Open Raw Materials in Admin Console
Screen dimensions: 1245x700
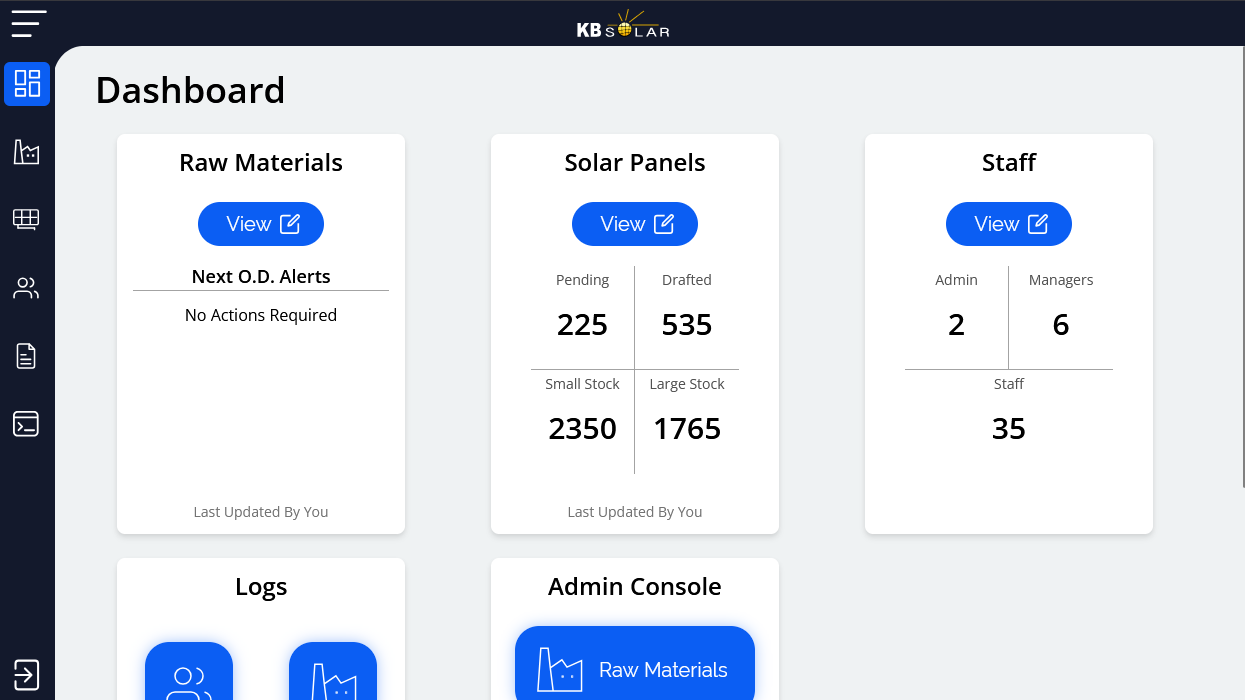point(635,664)
